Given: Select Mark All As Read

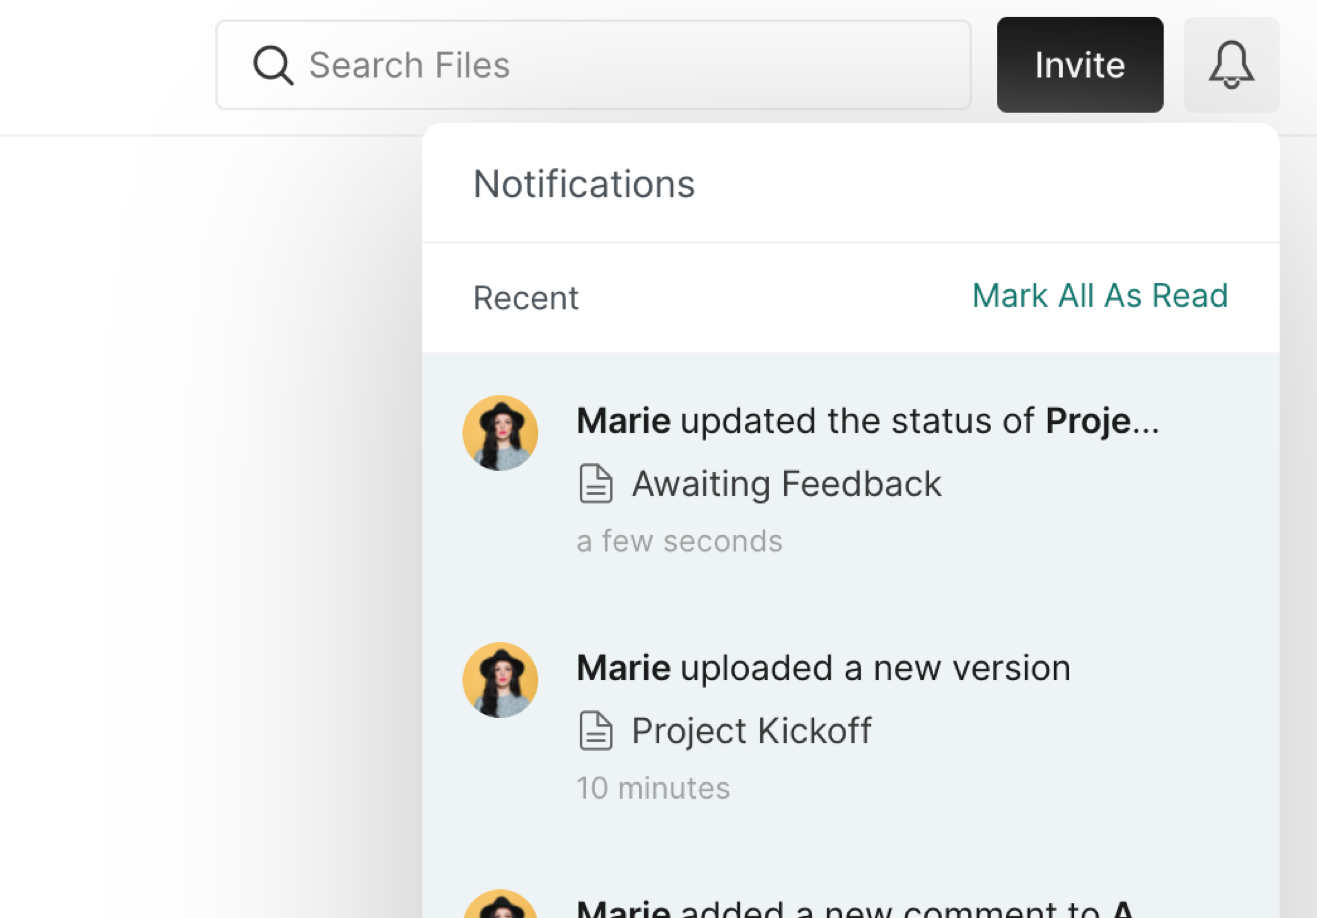Looking at the screenshot, I should tap(1099, 296).
